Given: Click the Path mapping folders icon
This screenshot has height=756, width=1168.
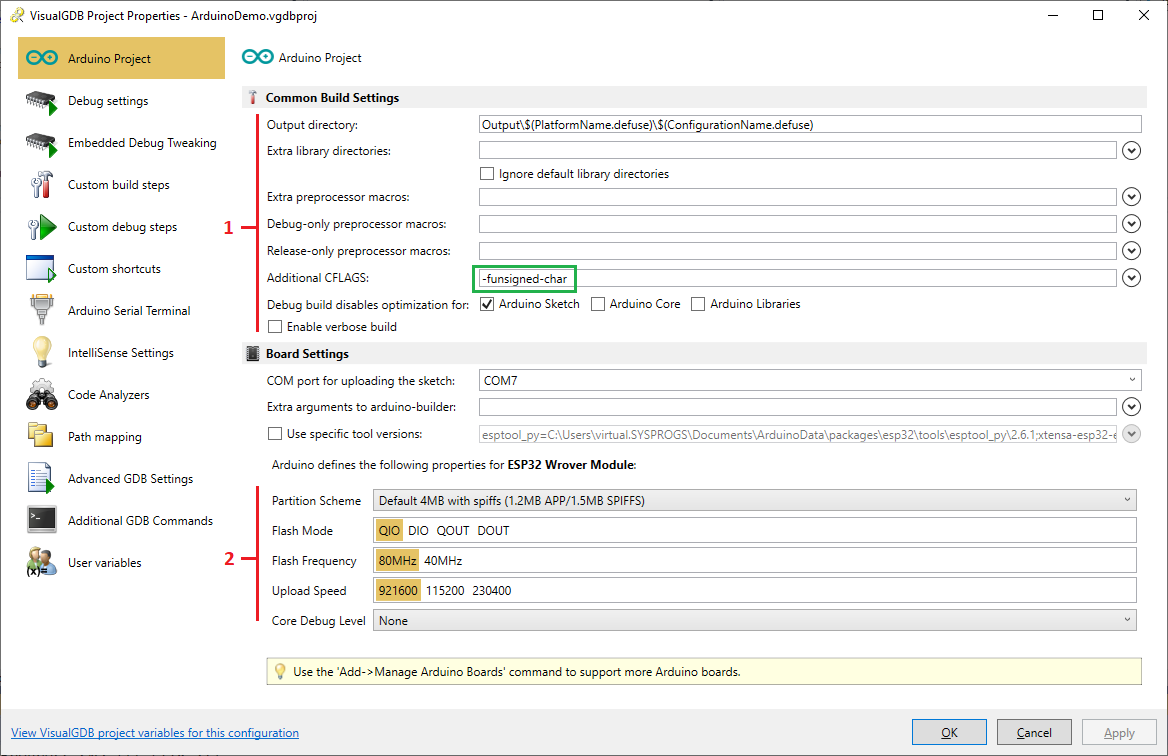Looking at the screenshot, I should pyautogui.click(x=41, y=436).
